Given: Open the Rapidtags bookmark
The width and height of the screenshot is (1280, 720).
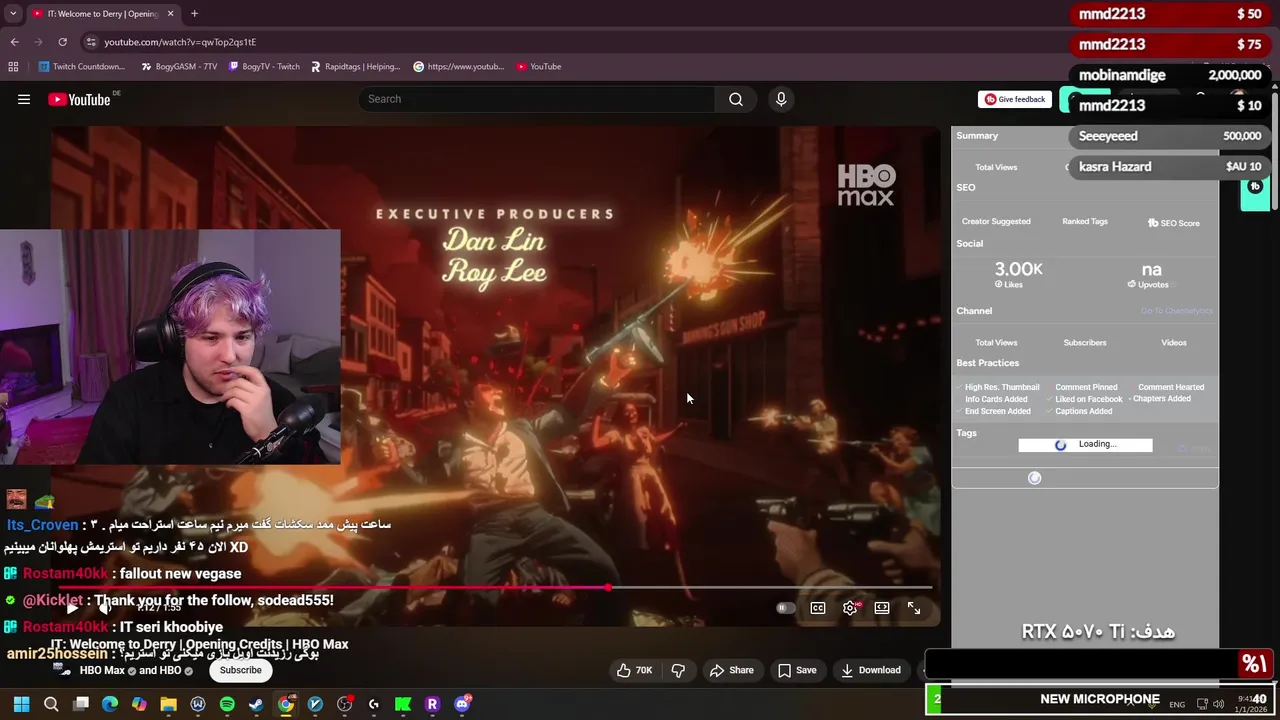Looking at the screenshot, I should tap(355, 67).
